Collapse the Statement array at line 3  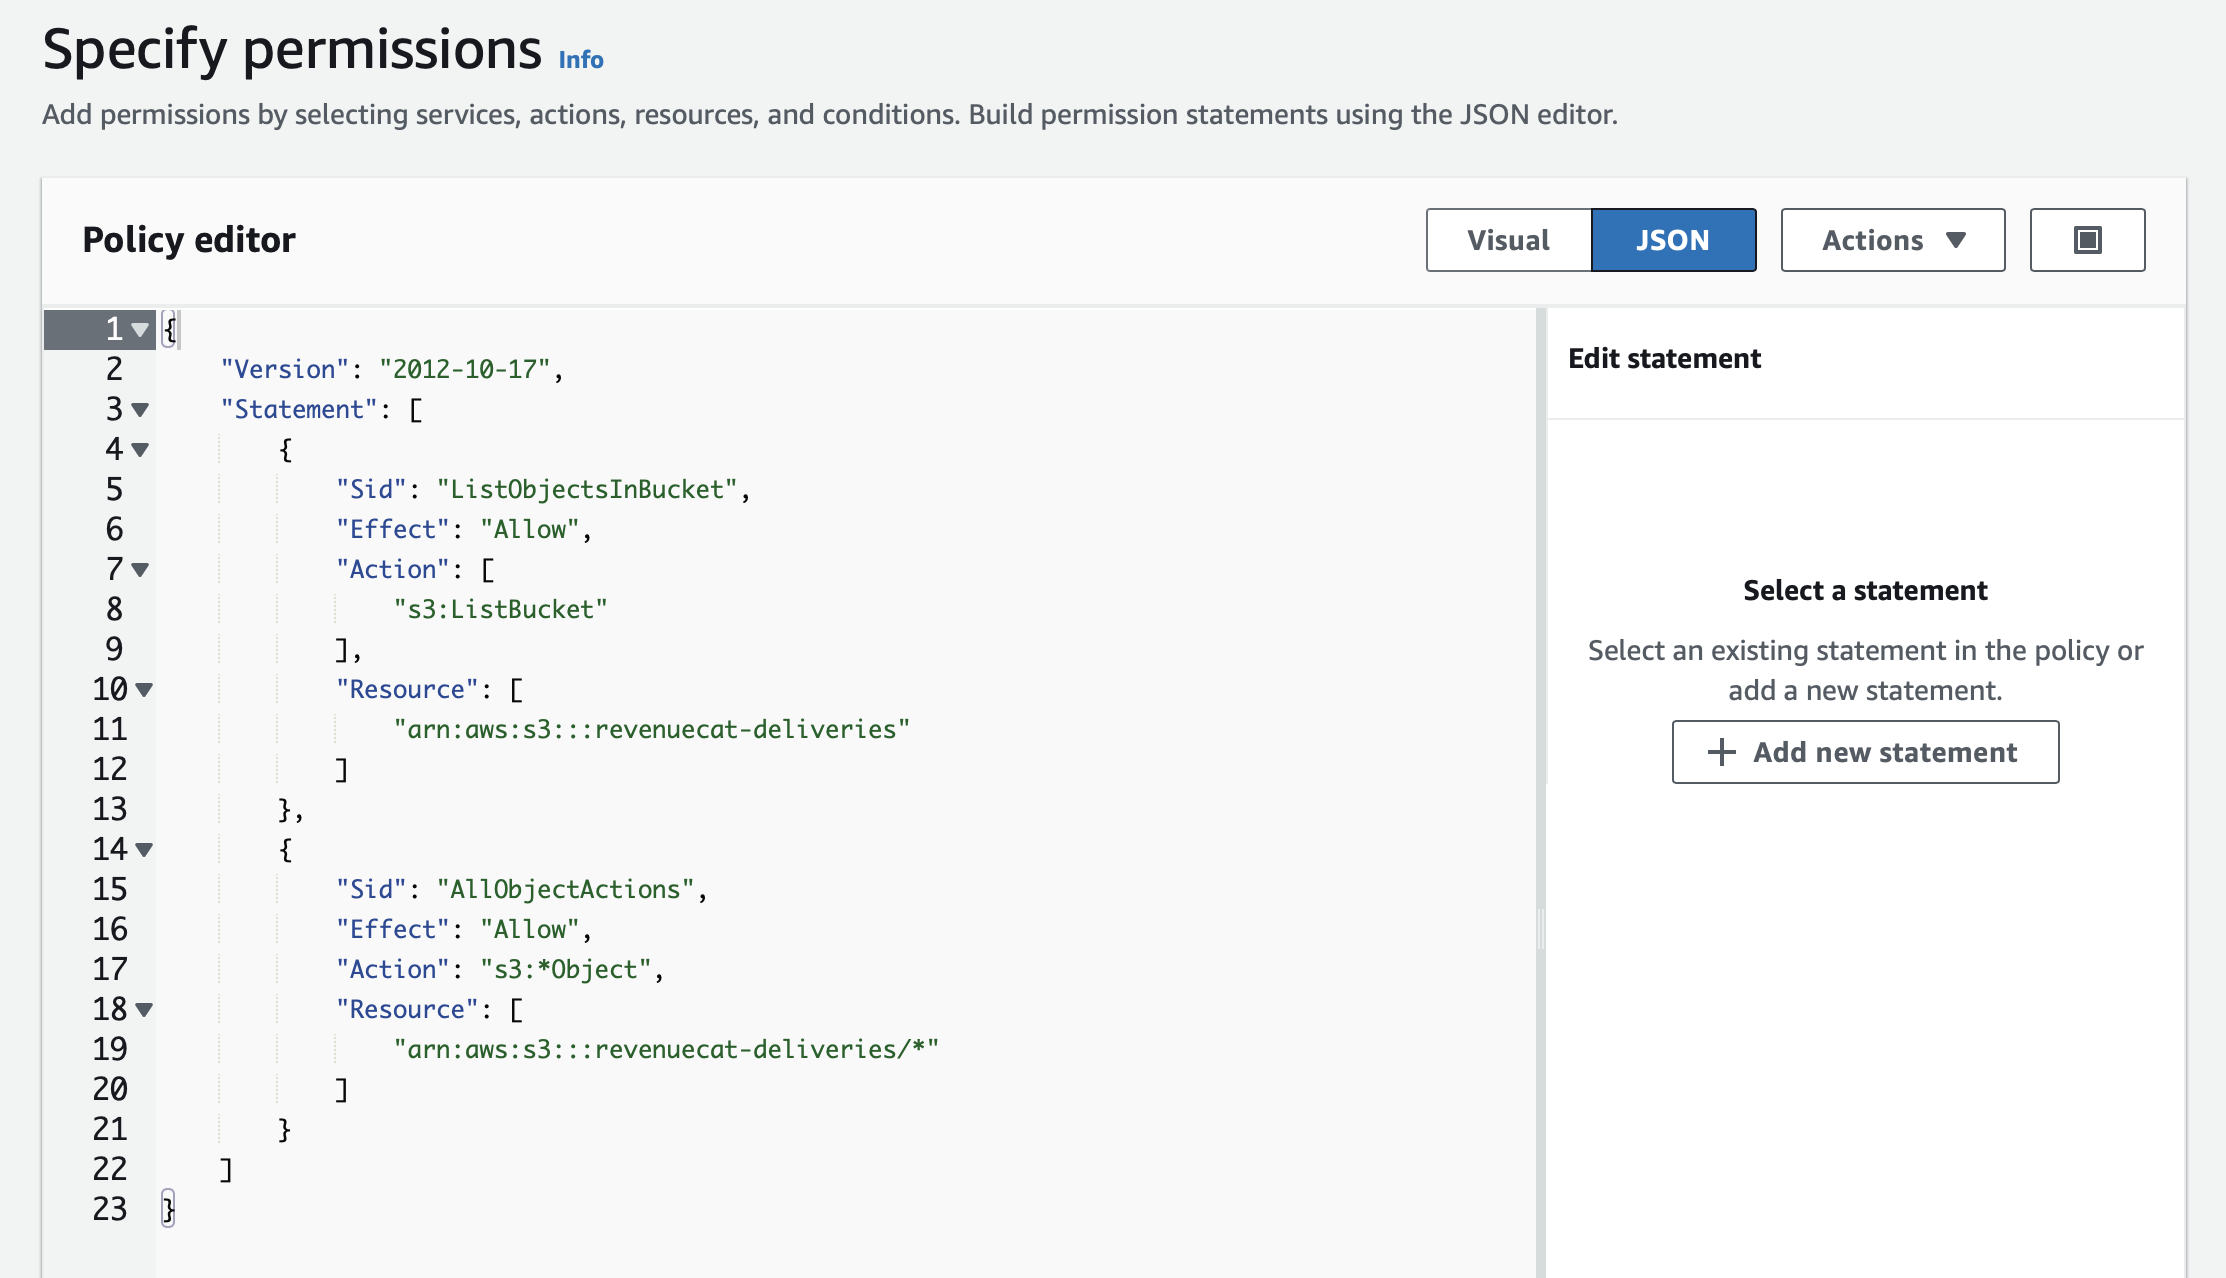click(x=140, y=409)
